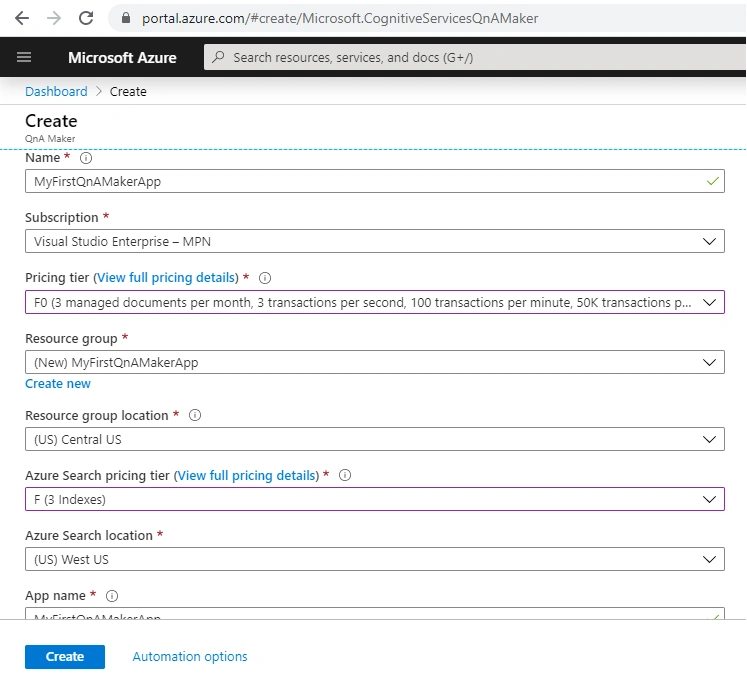Click the Azure Search pricing tier info icon
Screen dimensions: 747x686
(x=345, y=475)
